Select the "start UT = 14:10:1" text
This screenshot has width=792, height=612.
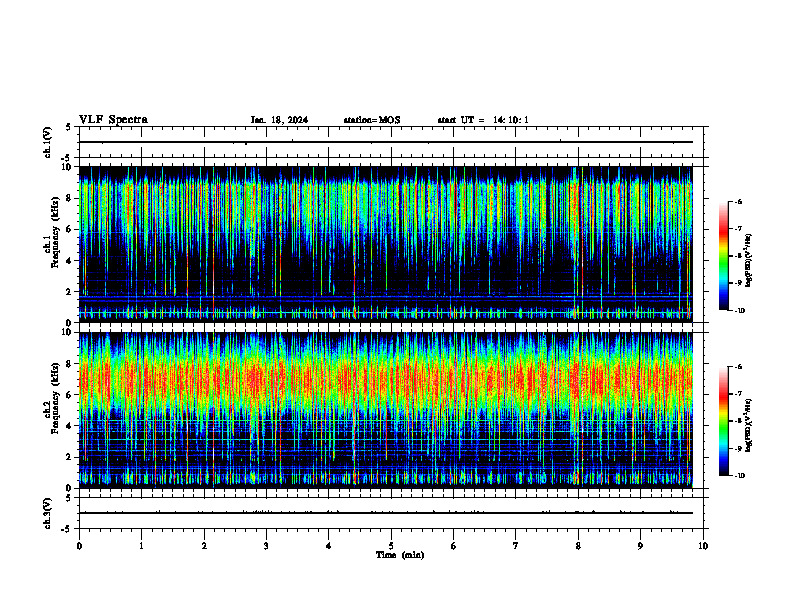point(483,120)
